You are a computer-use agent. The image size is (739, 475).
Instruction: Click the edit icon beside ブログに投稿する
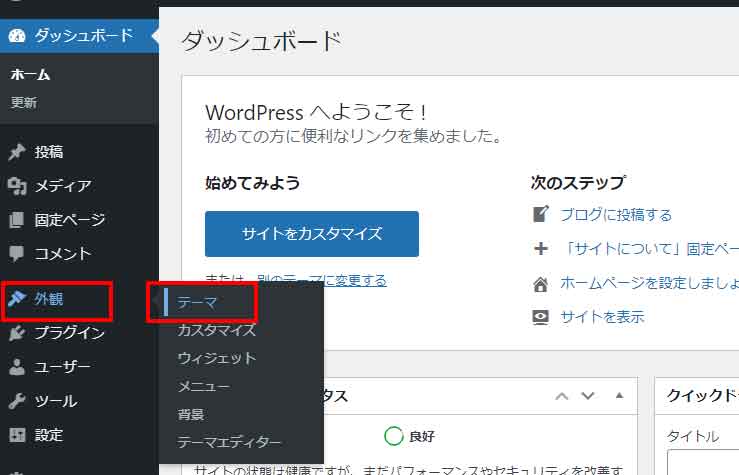pyautogui.click(x=541, y=214)
